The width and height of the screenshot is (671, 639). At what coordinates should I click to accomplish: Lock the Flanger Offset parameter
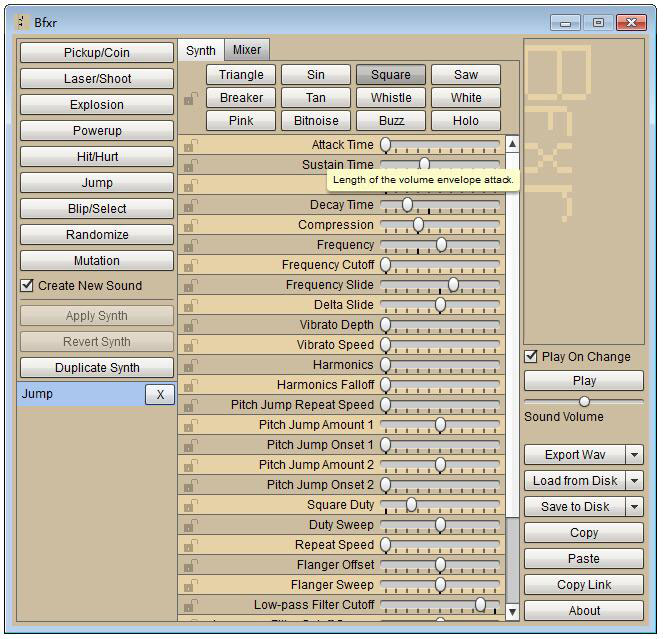click(x=189, y=566)
